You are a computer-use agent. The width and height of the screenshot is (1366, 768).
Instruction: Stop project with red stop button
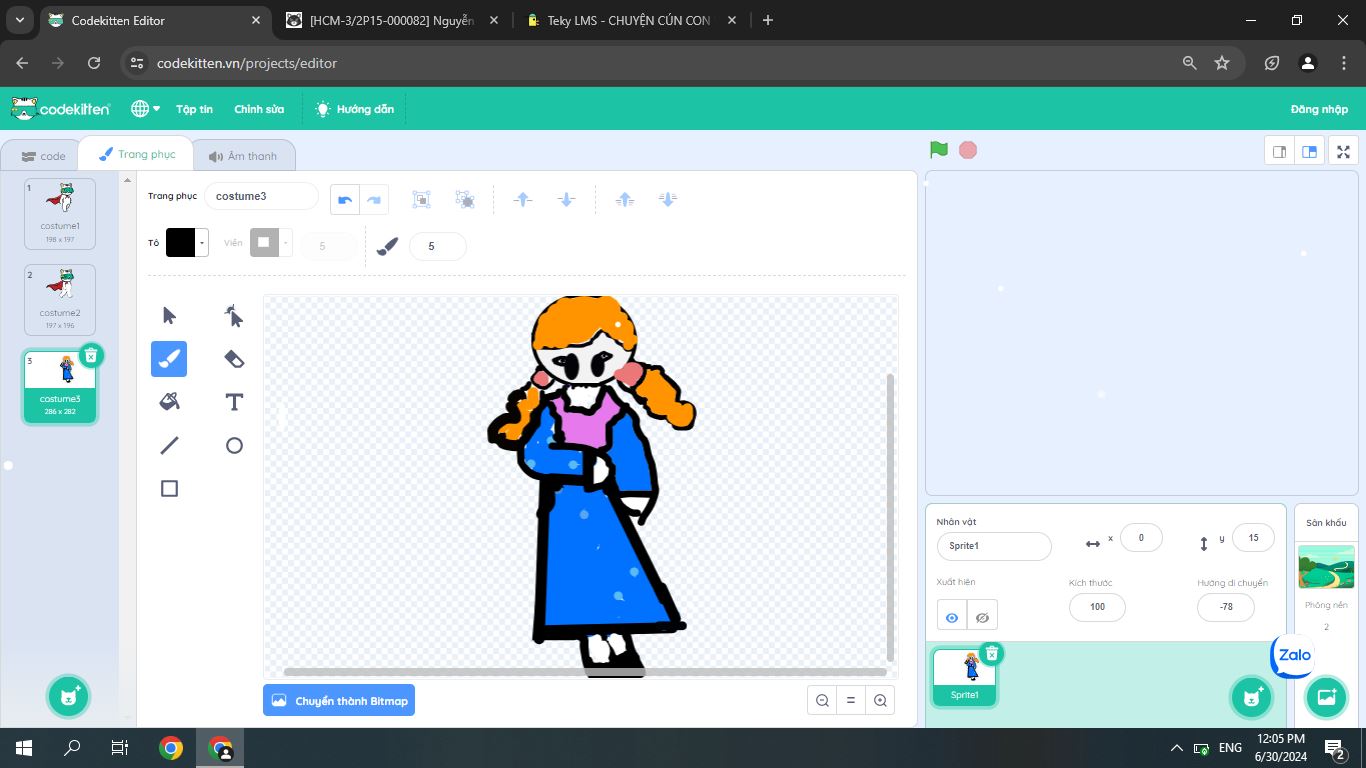(x=968, y=150)
